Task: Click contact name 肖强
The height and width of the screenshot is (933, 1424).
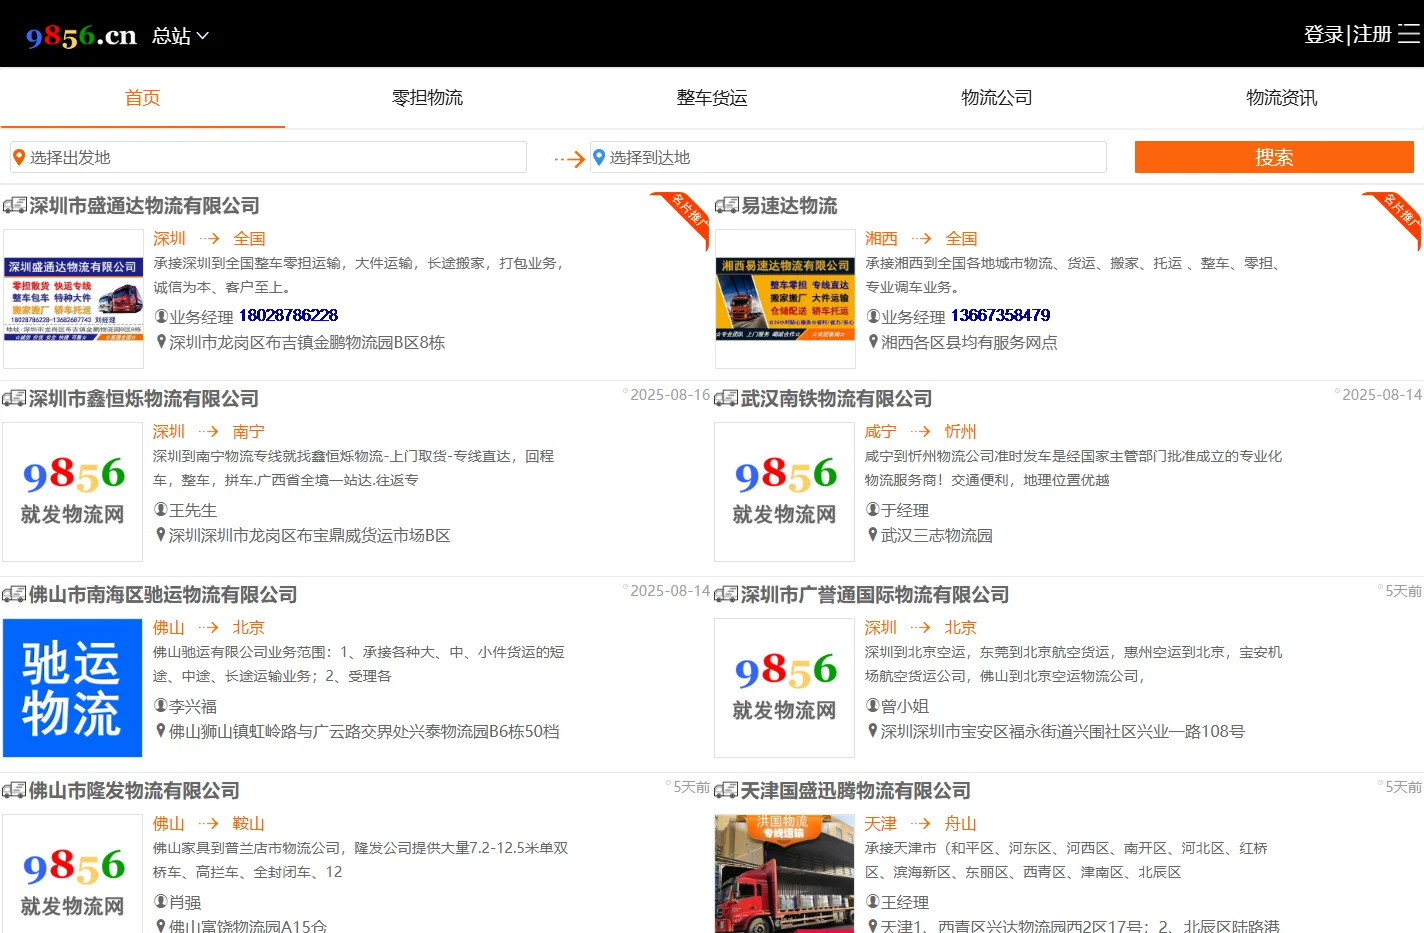Action: point(185,902)
